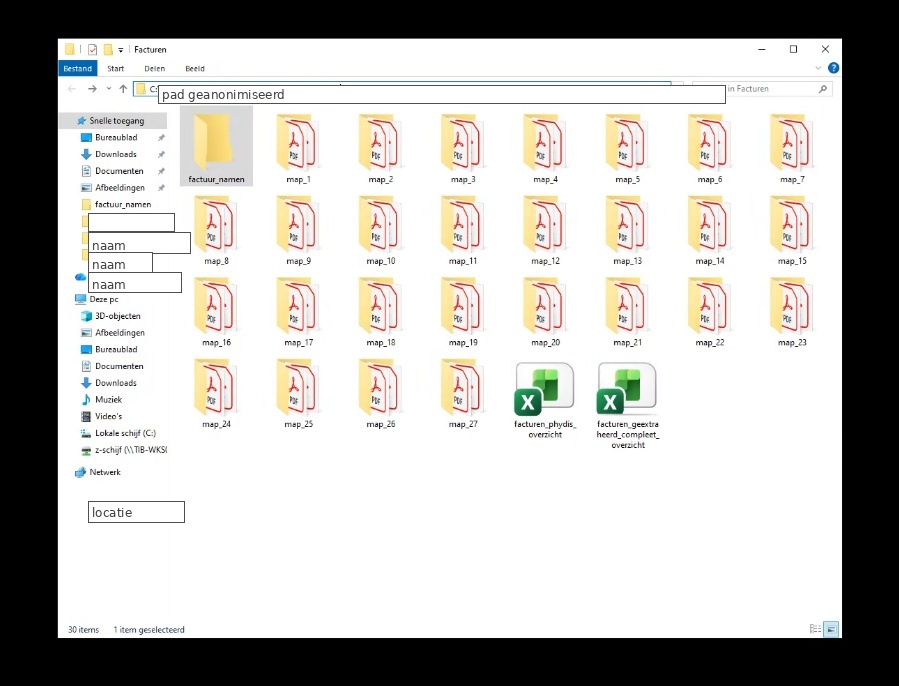Select Excel file facturen_geextraheerd_compleet_overzicht
The height and width of the screenshot is (686, 899).
pos(627,404)
